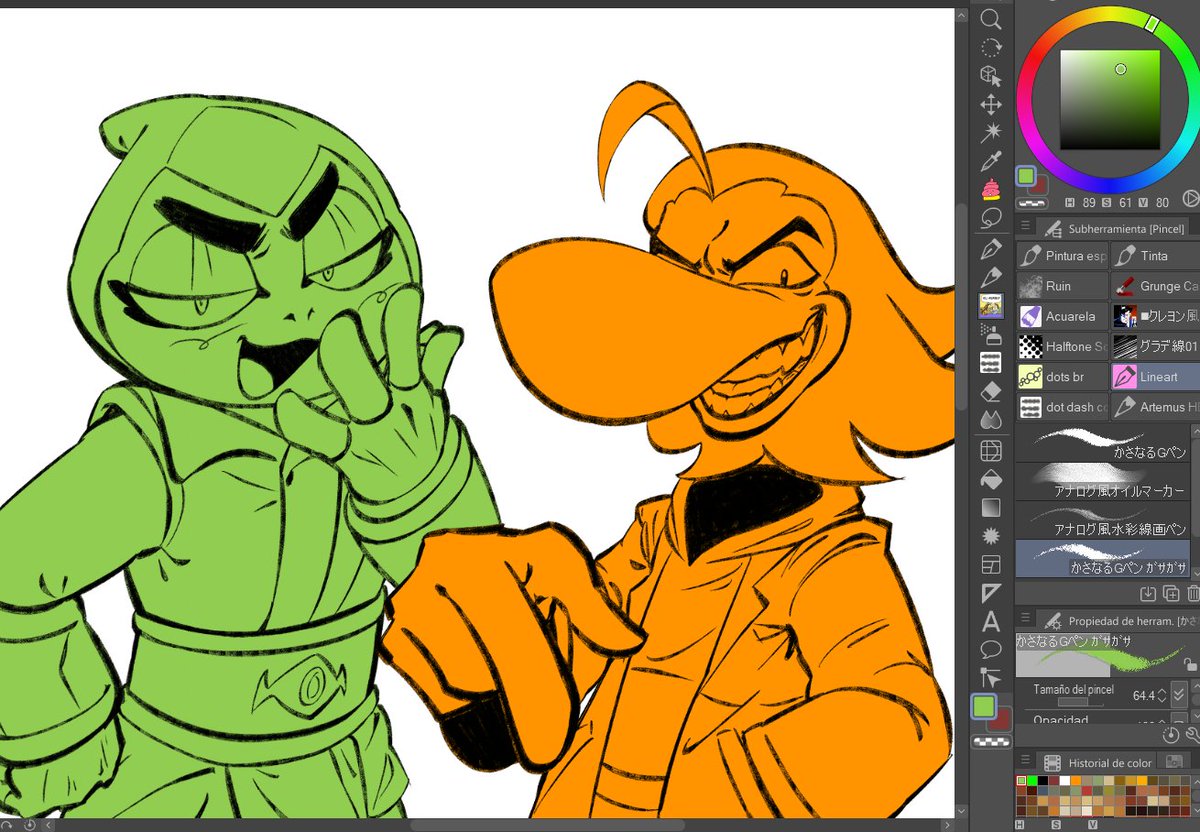Select the Pen tool in toolbar

click(x=991, y=248)
